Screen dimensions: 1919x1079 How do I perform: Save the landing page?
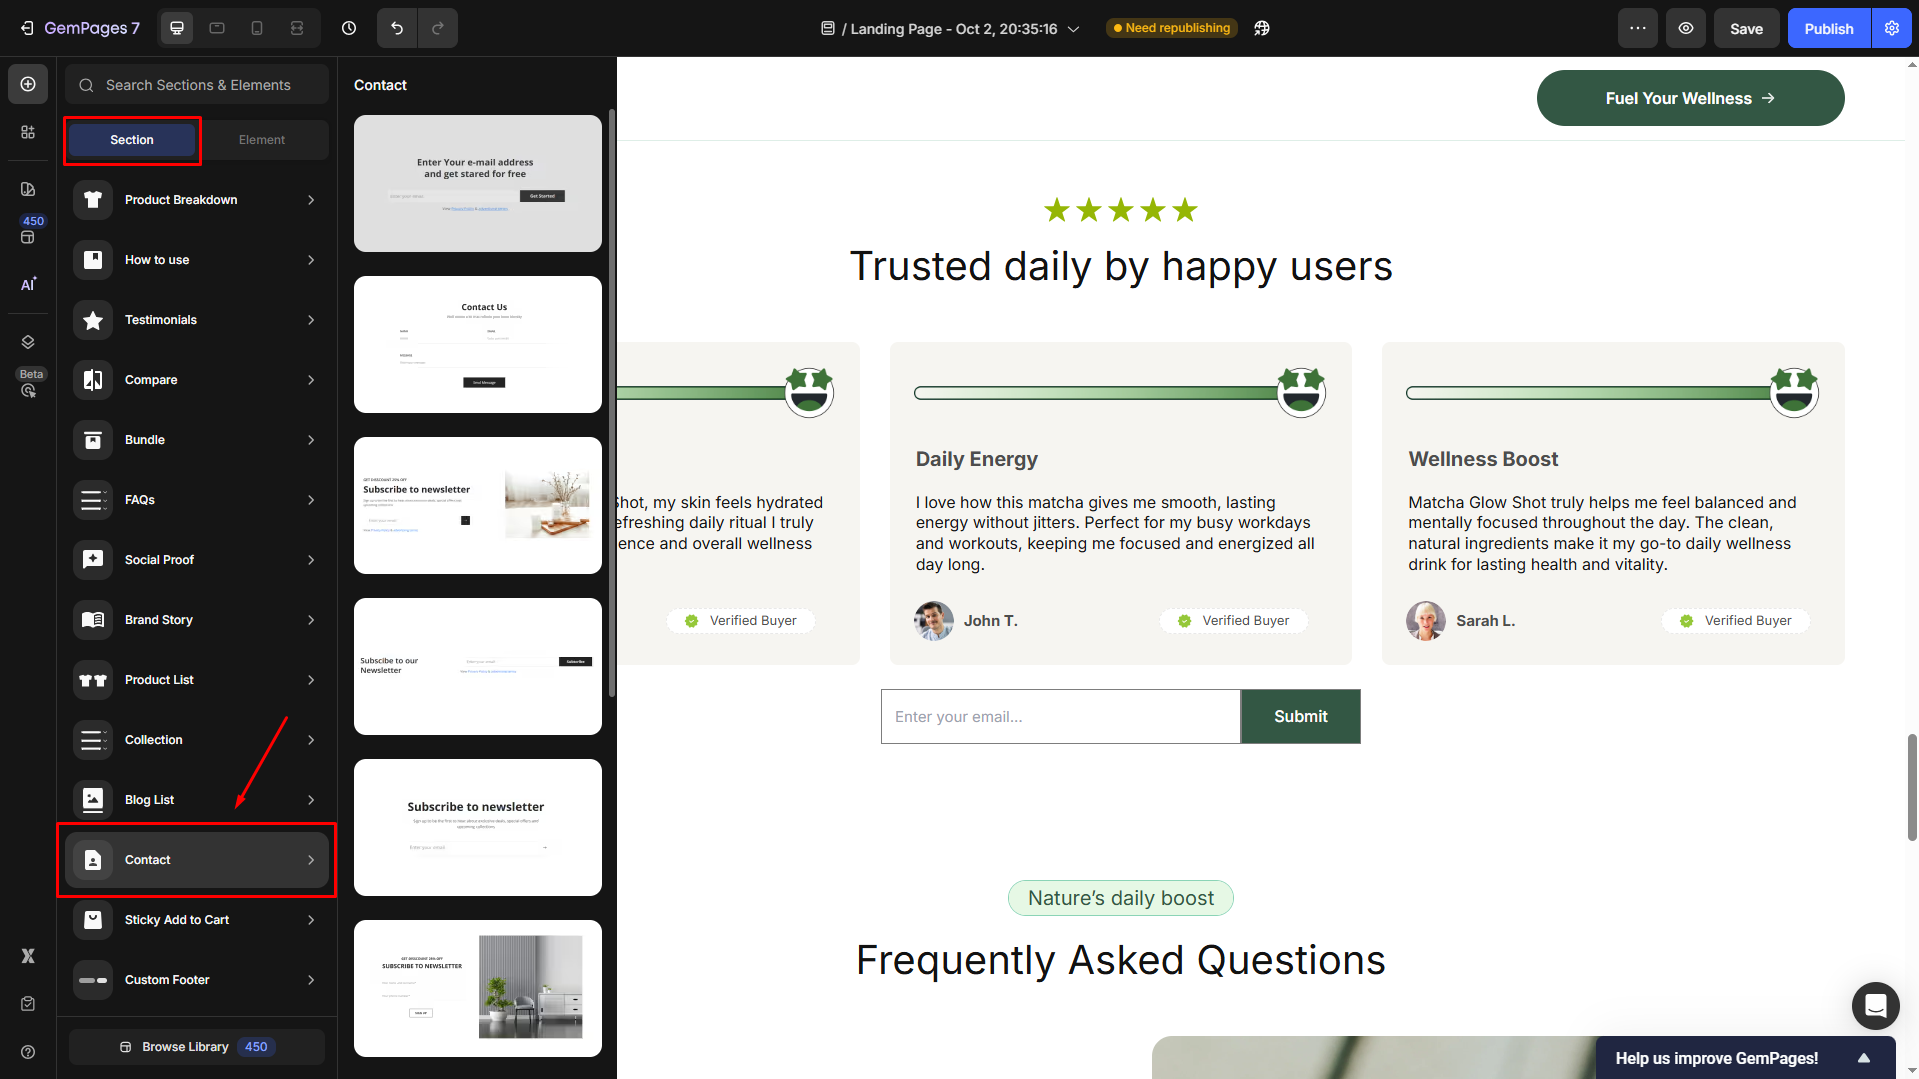pyautogui.click(x=1747, y=28)
